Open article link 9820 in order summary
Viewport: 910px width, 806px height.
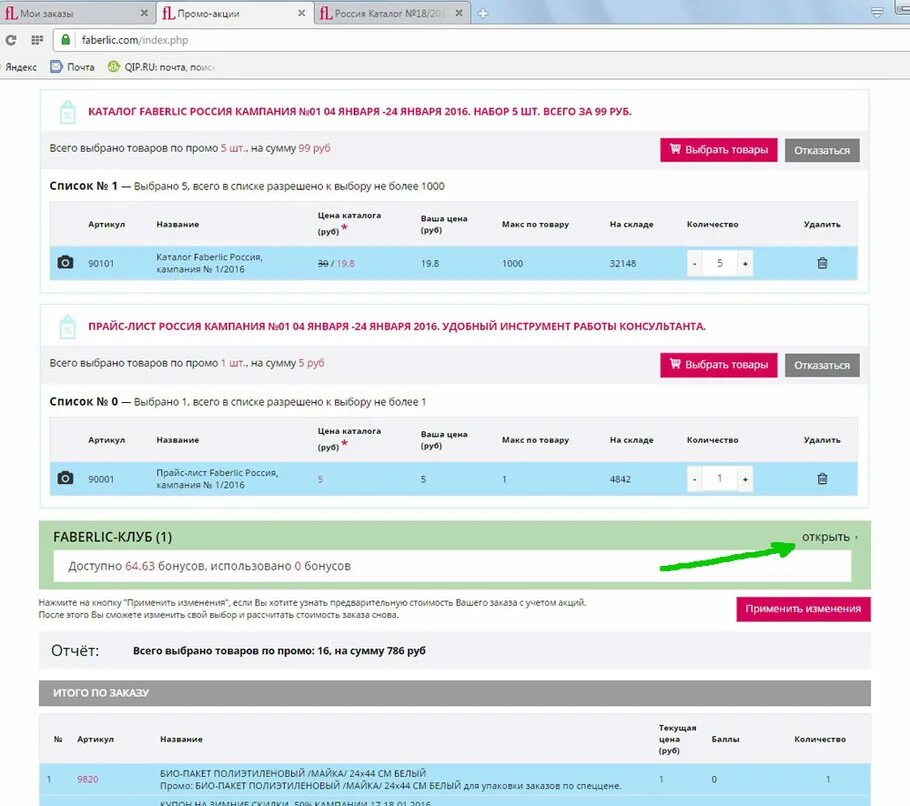pyautogui.click(x=88, y=779)
